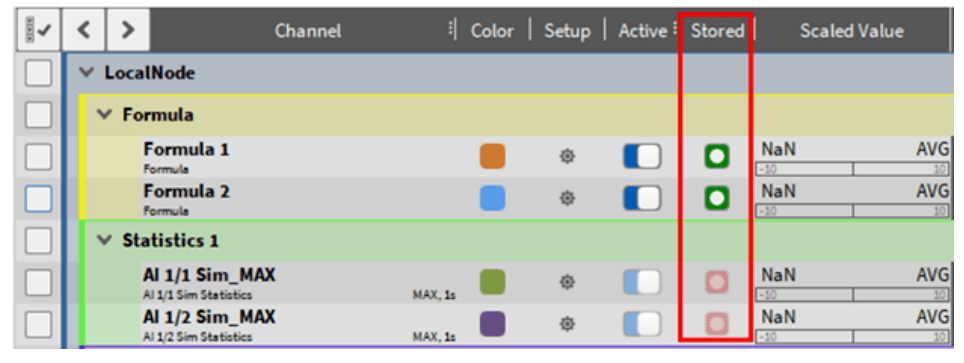Toggle stored indicator for Formula 1
The width and height of the screenshot is (964, 363).
(717, 156)
